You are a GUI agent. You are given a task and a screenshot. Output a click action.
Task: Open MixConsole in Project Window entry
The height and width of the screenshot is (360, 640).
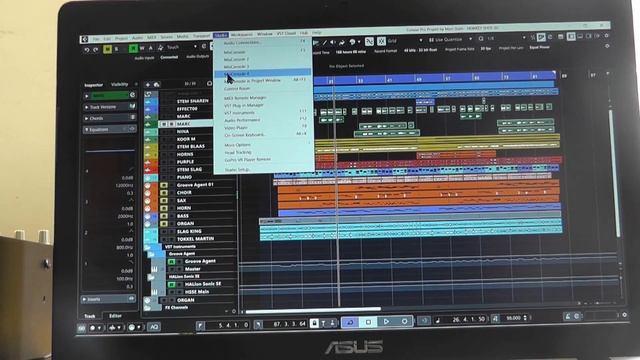point(262,80)
